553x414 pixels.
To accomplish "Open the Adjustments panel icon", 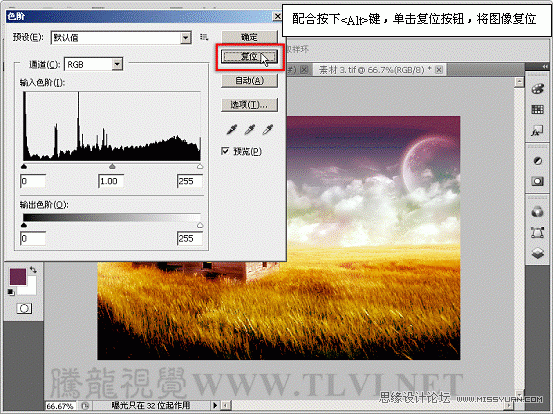I will [x=537, y=161].
